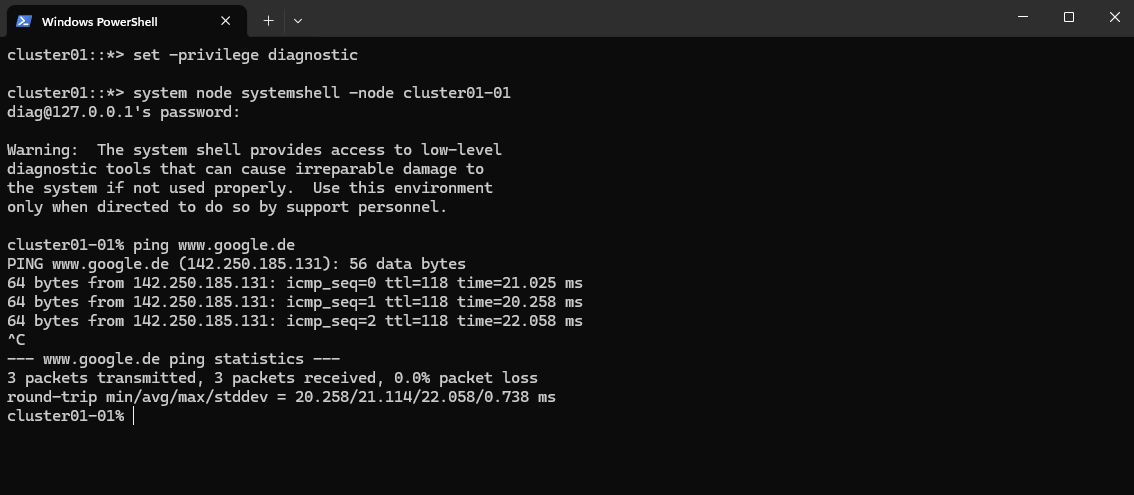This screenshot has height=495, width=1134.
Task: Click the icmp_seq=2 ping reply line
Action: (x=294, y=321)
